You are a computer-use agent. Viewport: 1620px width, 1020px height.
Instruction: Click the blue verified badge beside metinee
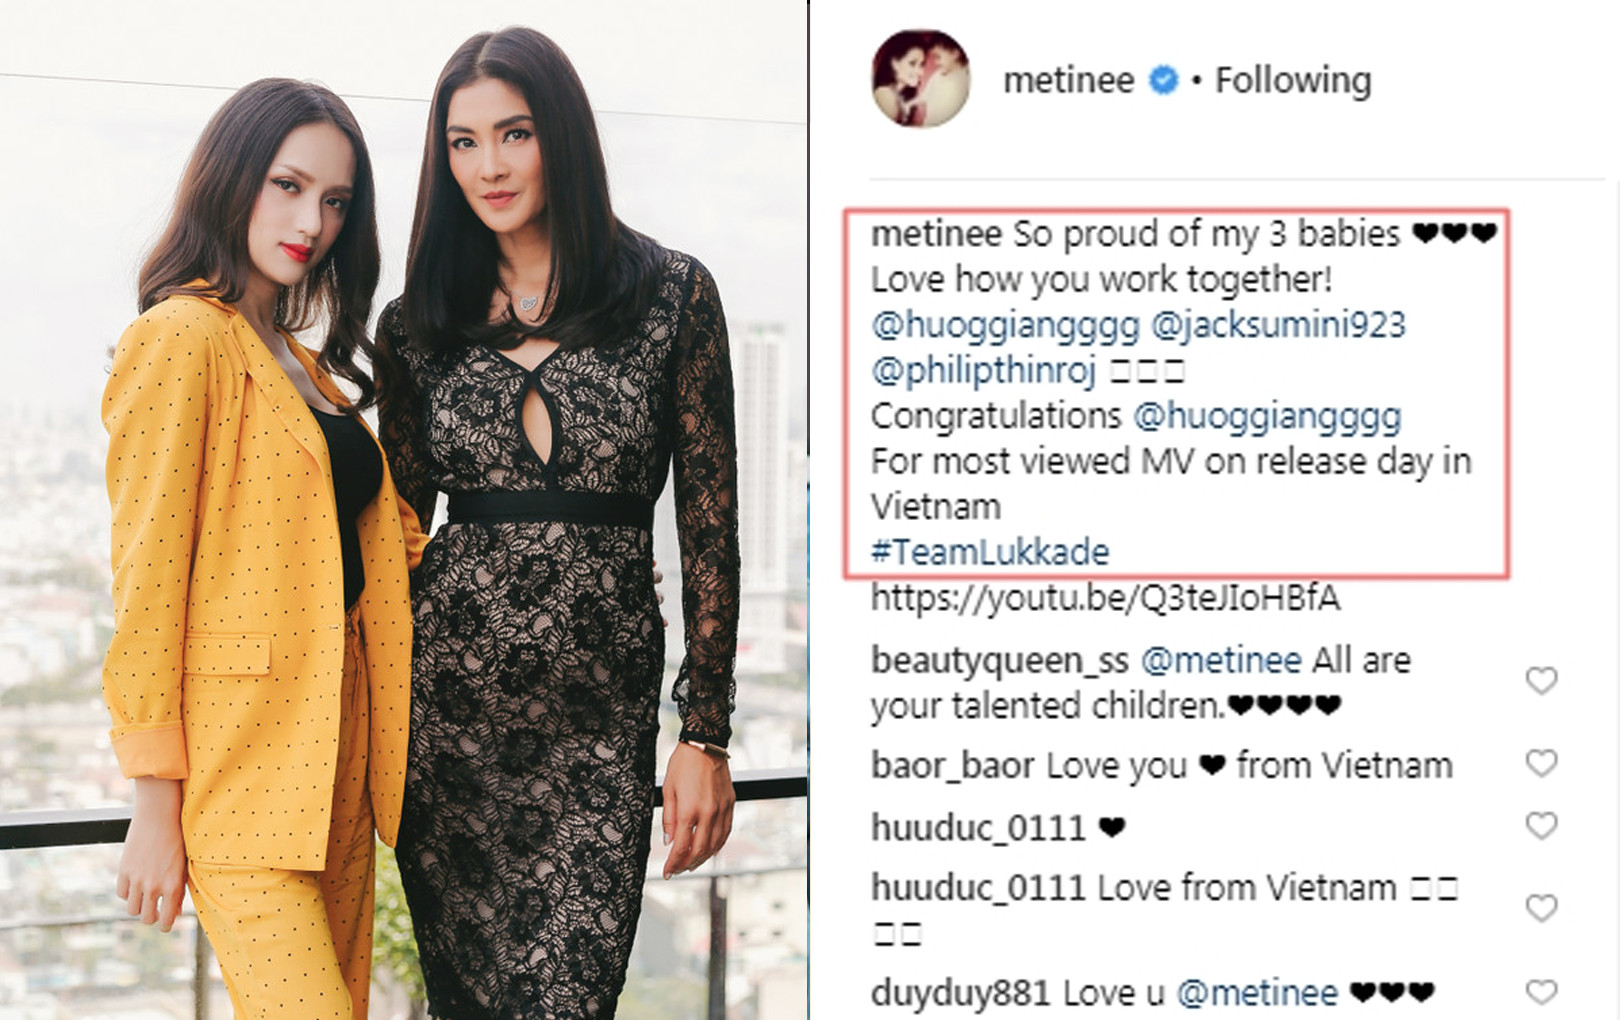[x=1163, y=80]
